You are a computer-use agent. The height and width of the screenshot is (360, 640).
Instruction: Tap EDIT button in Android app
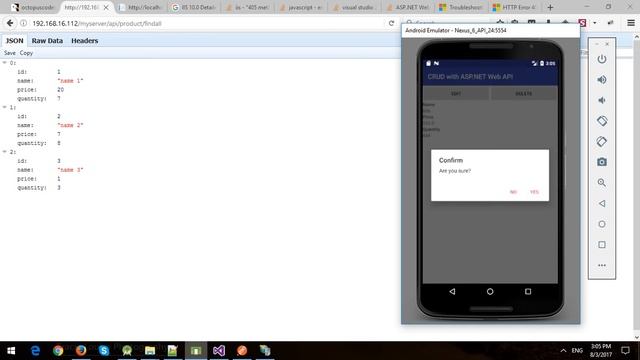(x=456, y=93)
